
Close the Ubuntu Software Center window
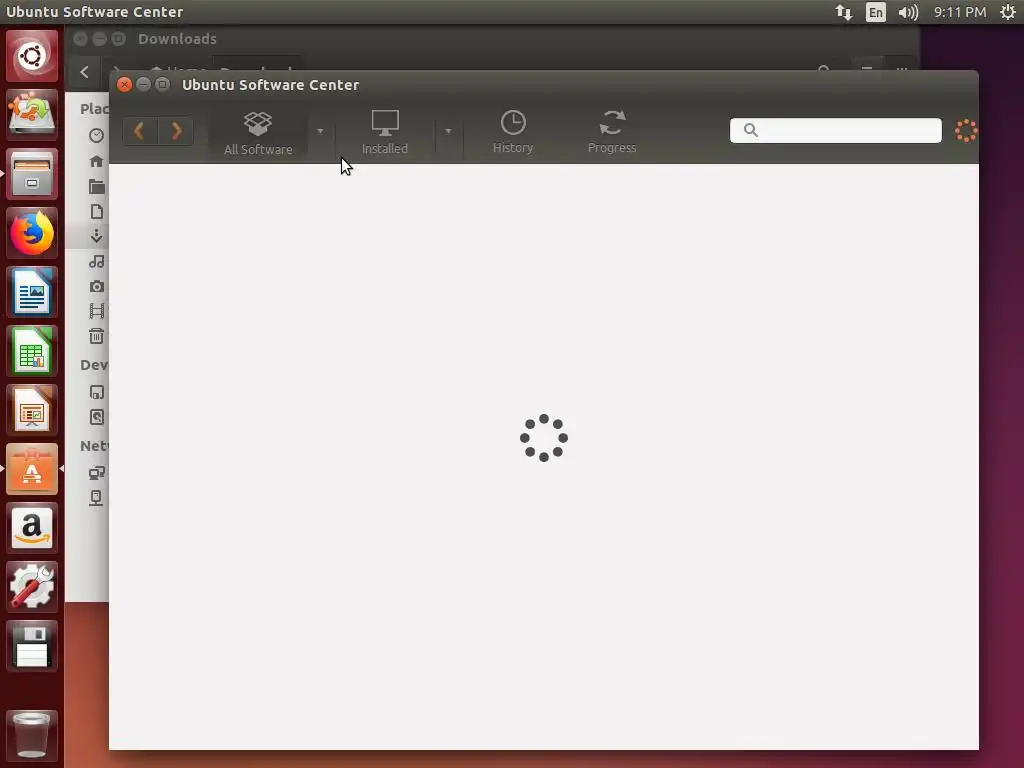click(124, 84)
